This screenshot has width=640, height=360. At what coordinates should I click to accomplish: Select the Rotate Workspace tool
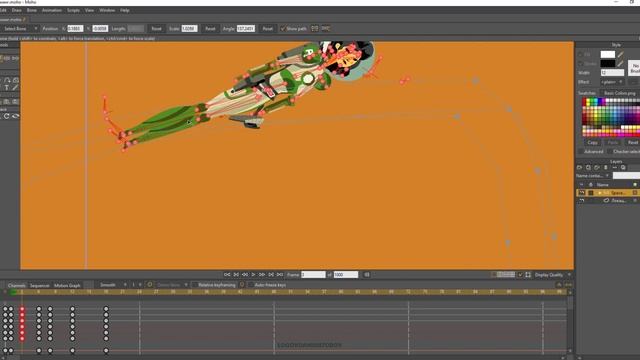pos(7,116)
